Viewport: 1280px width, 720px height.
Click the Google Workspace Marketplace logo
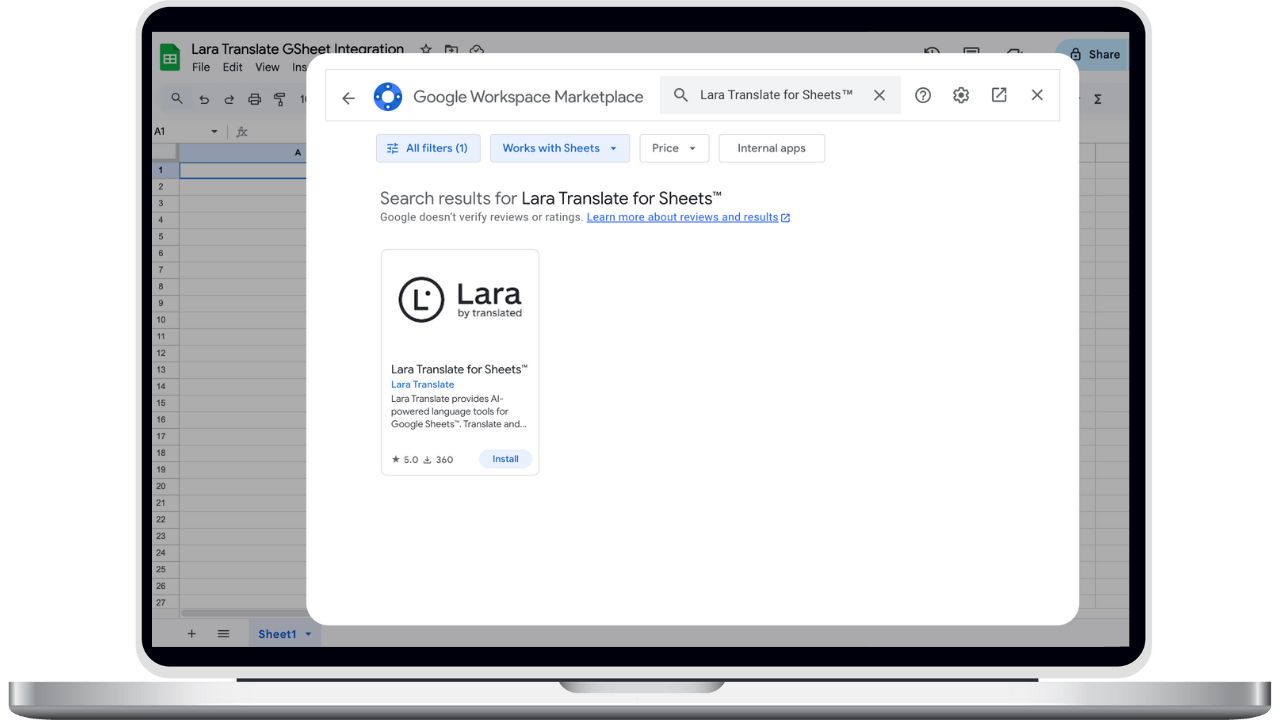click(x=388, y=96)
